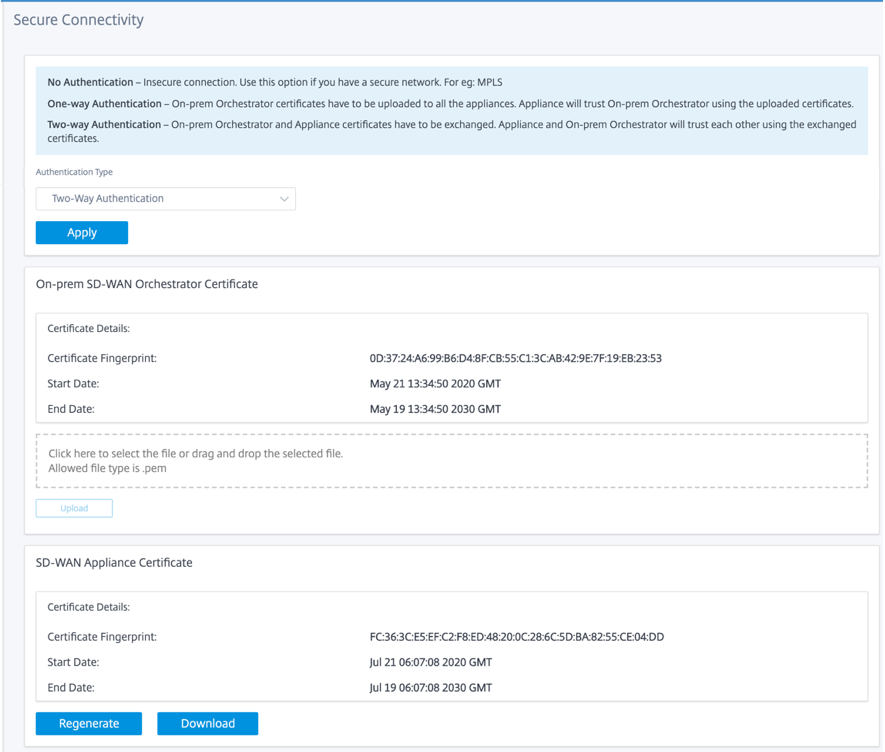This screenshot has width=885, height=752.
Task: Select Orchestrator fingerprint starting with 0D:37:24
Action: [x=516, y=358]
